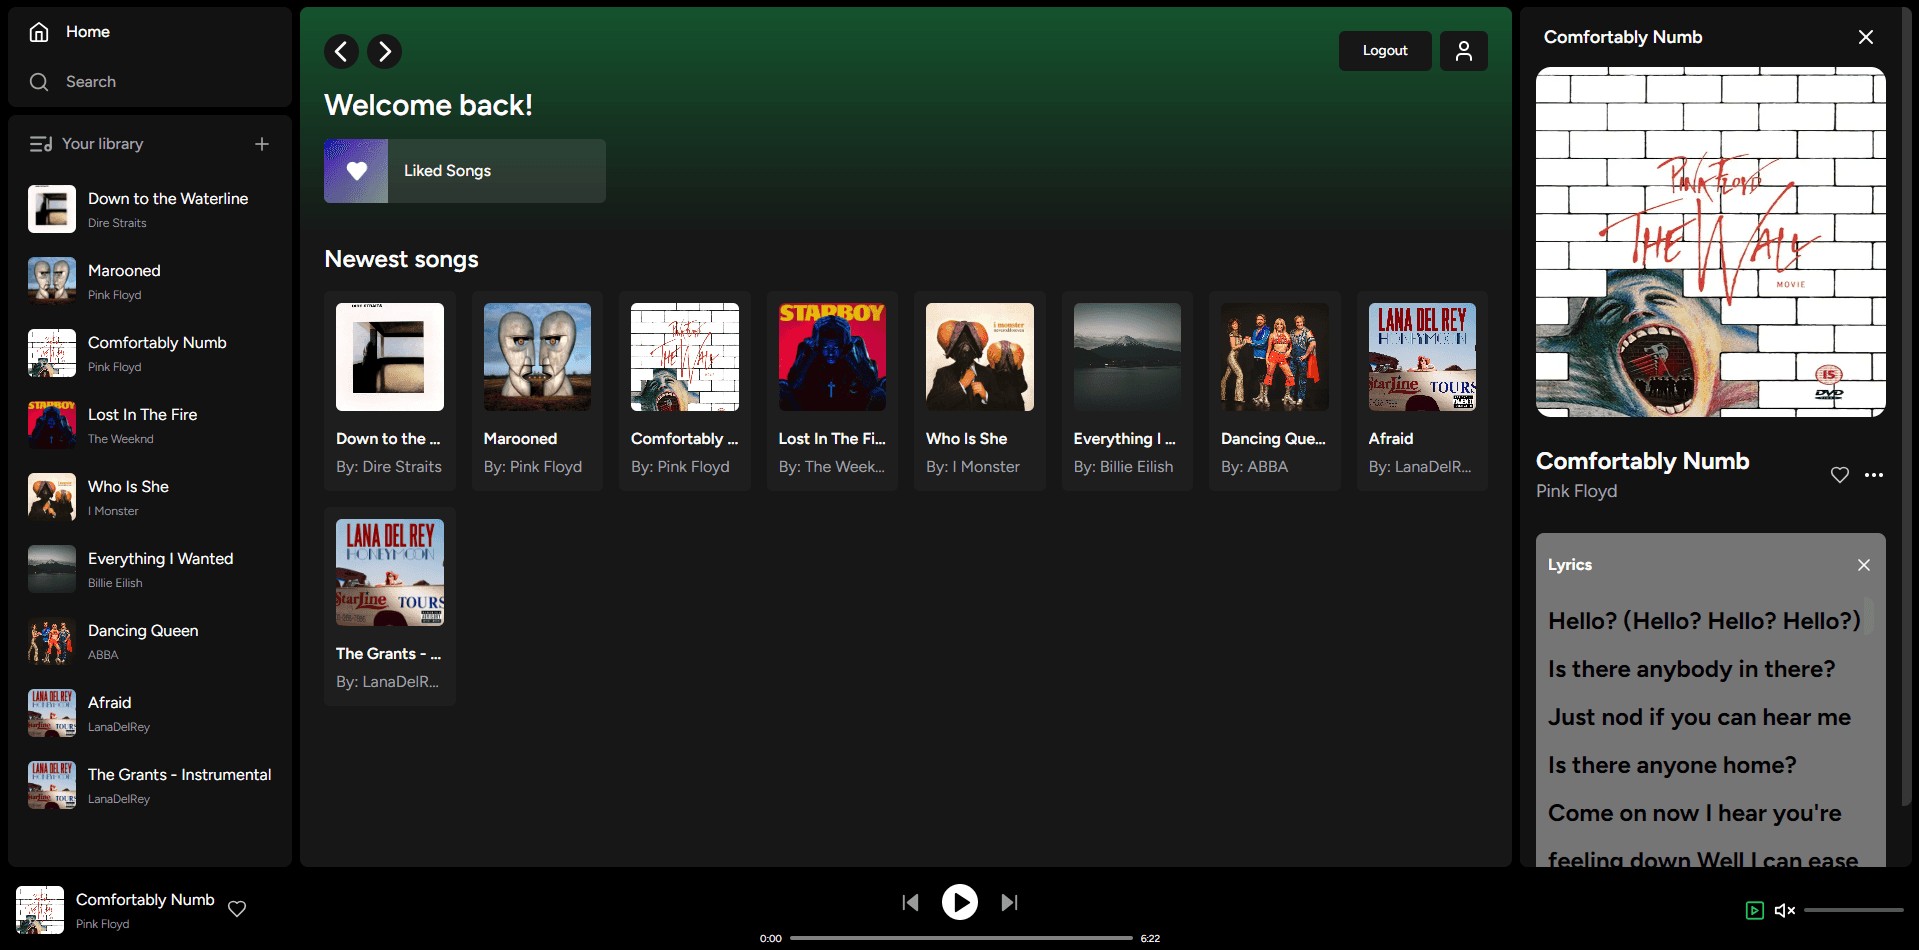The image size is (1919, 950).
Task: Select The Grants - Instrumental in library
Action: tap(150, 785)
